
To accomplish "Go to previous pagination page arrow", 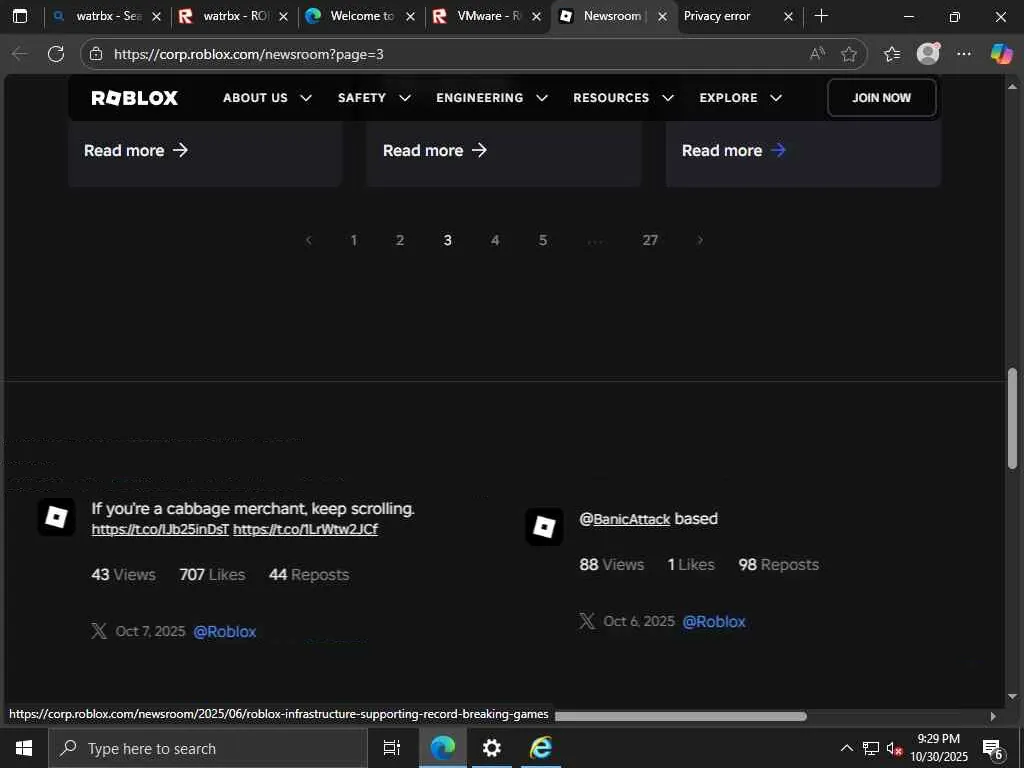I will 309,240.
